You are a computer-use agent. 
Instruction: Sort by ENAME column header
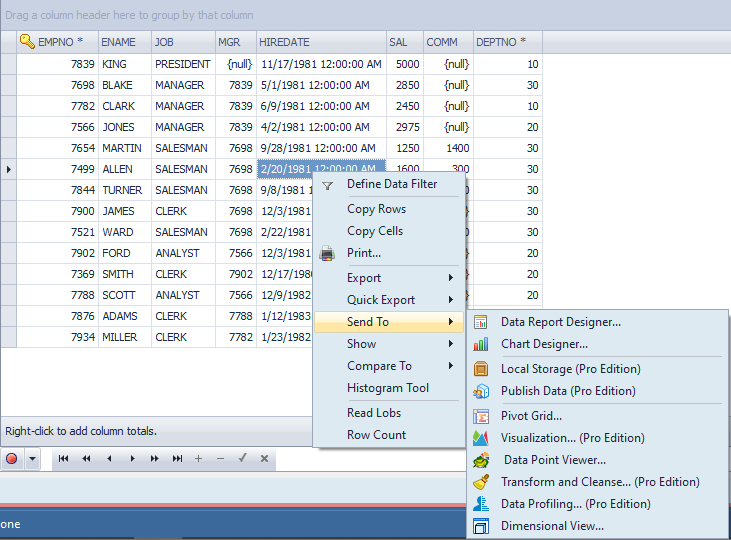point(125,42)
